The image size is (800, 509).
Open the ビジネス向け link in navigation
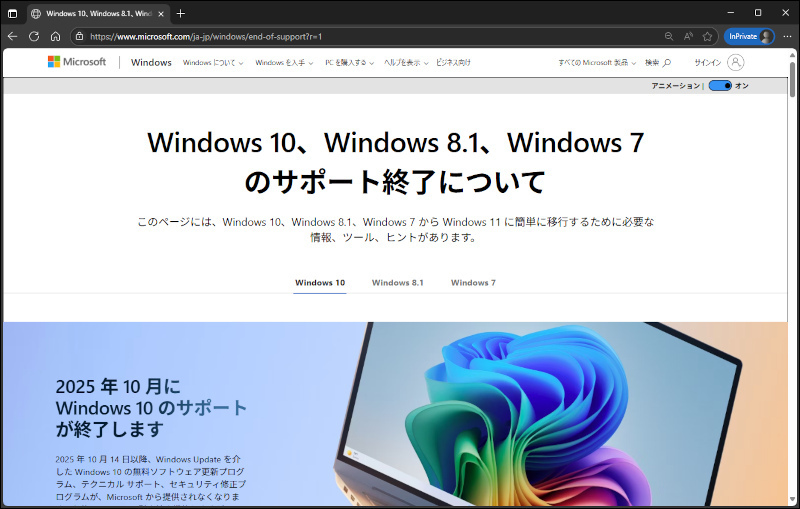point(453,62)
